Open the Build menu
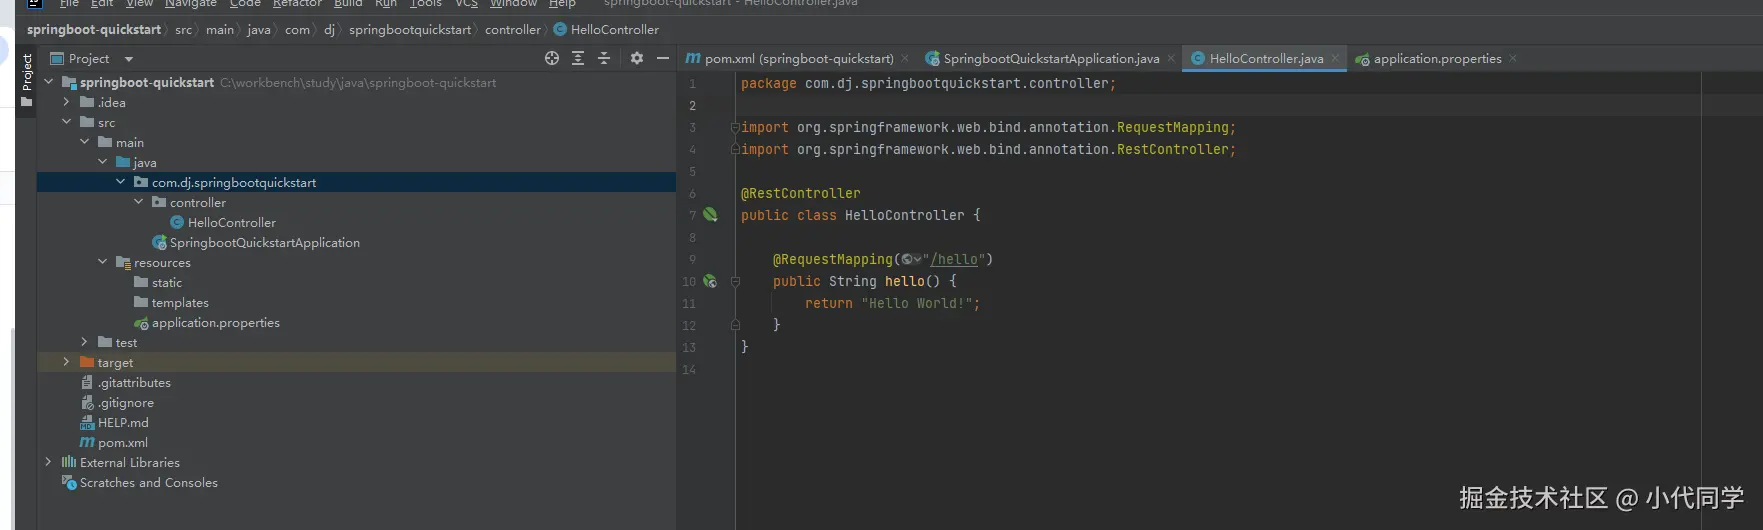 [348, 4]
